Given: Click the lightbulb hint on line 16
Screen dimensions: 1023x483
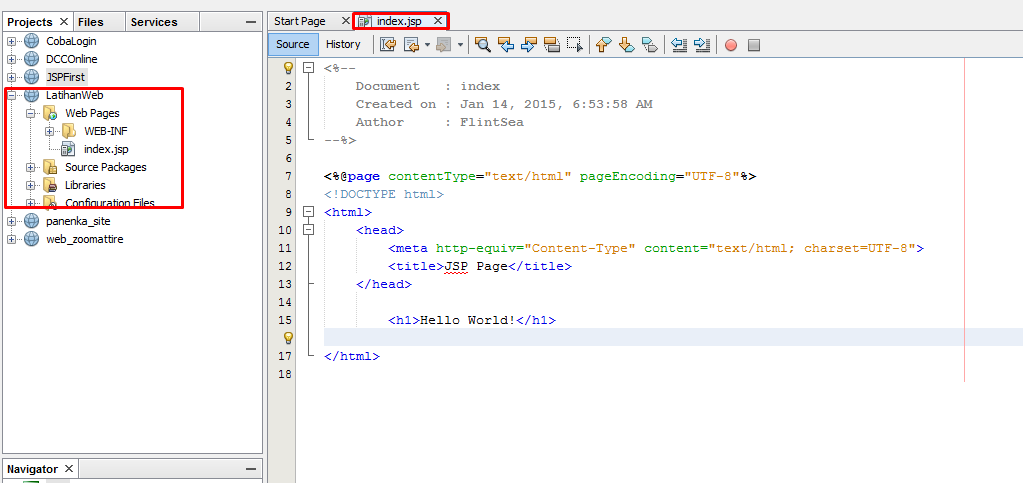Looking at the screenshot, I should coord(288,337).
